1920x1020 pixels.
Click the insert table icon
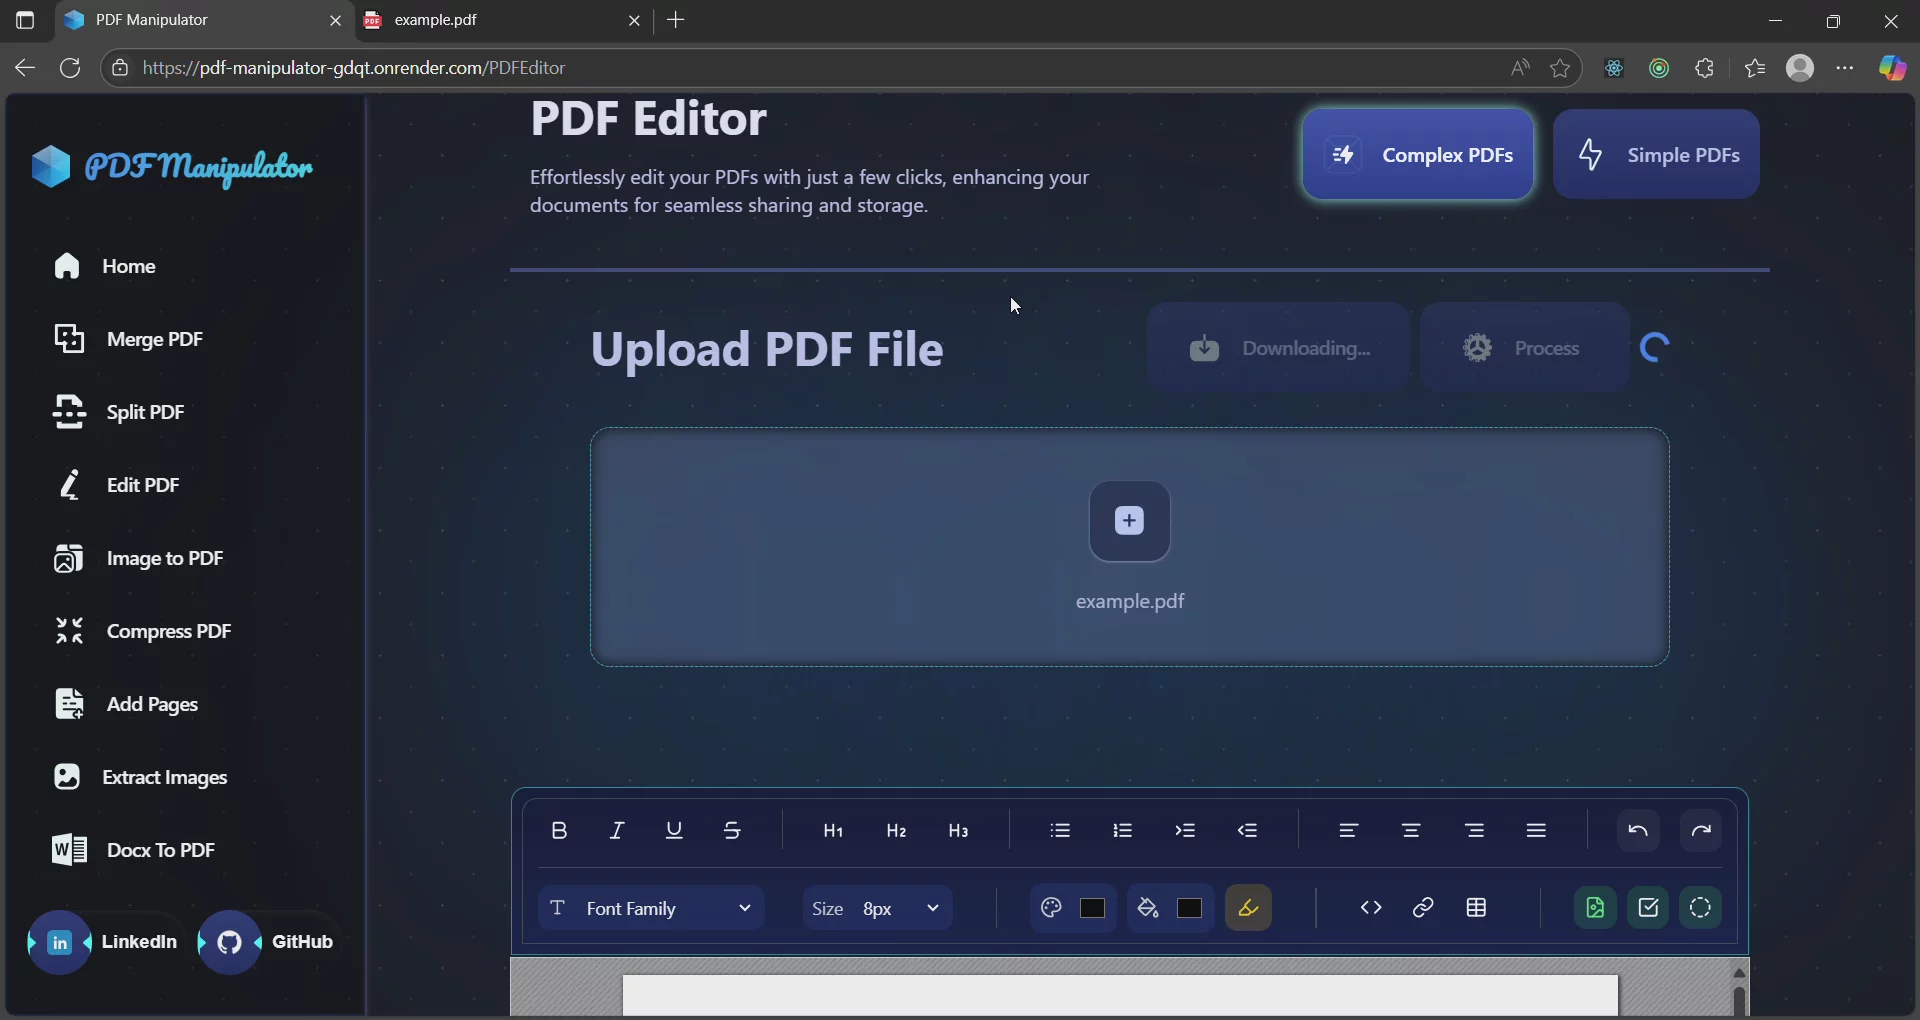1478,908
